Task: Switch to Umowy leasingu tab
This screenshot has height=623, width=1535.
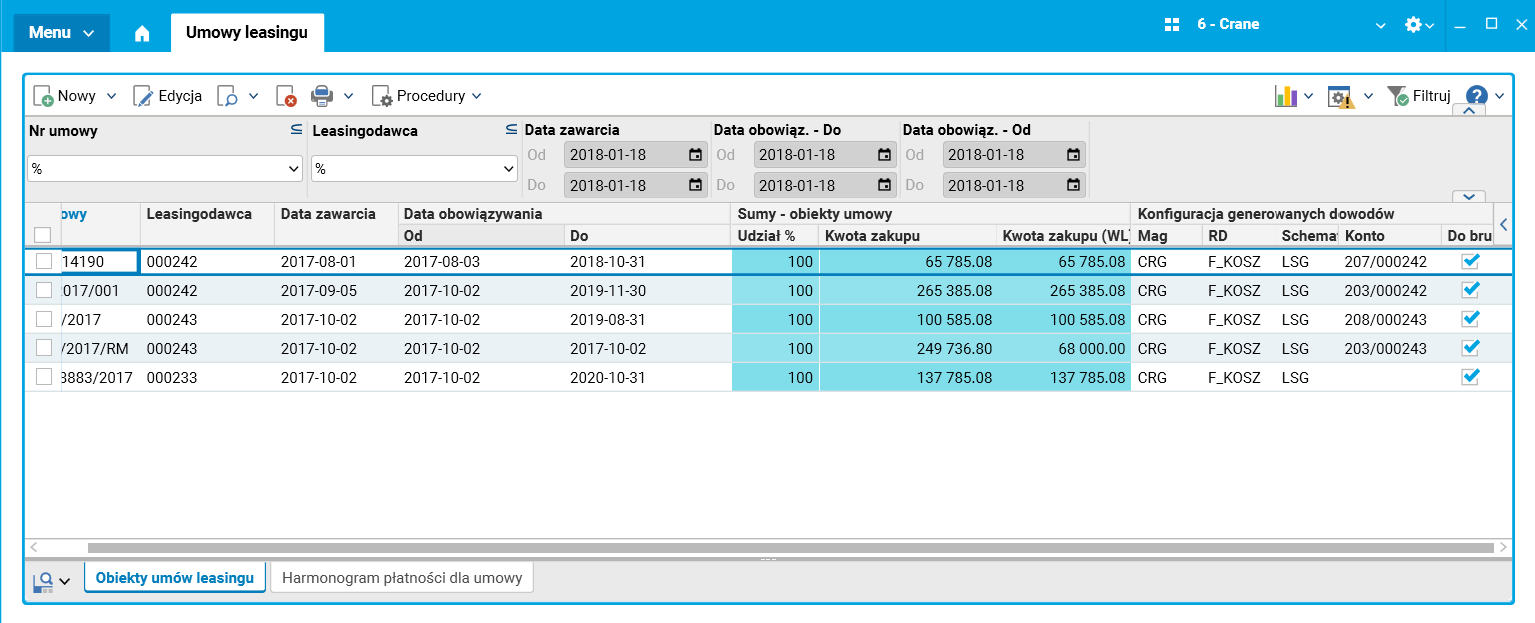Action: [247, 32]
